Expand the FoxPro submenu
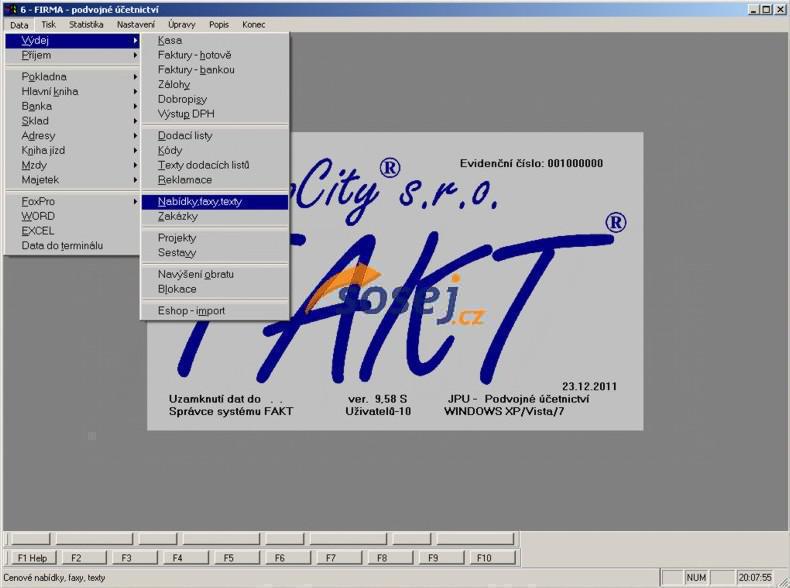 point(73,202)
